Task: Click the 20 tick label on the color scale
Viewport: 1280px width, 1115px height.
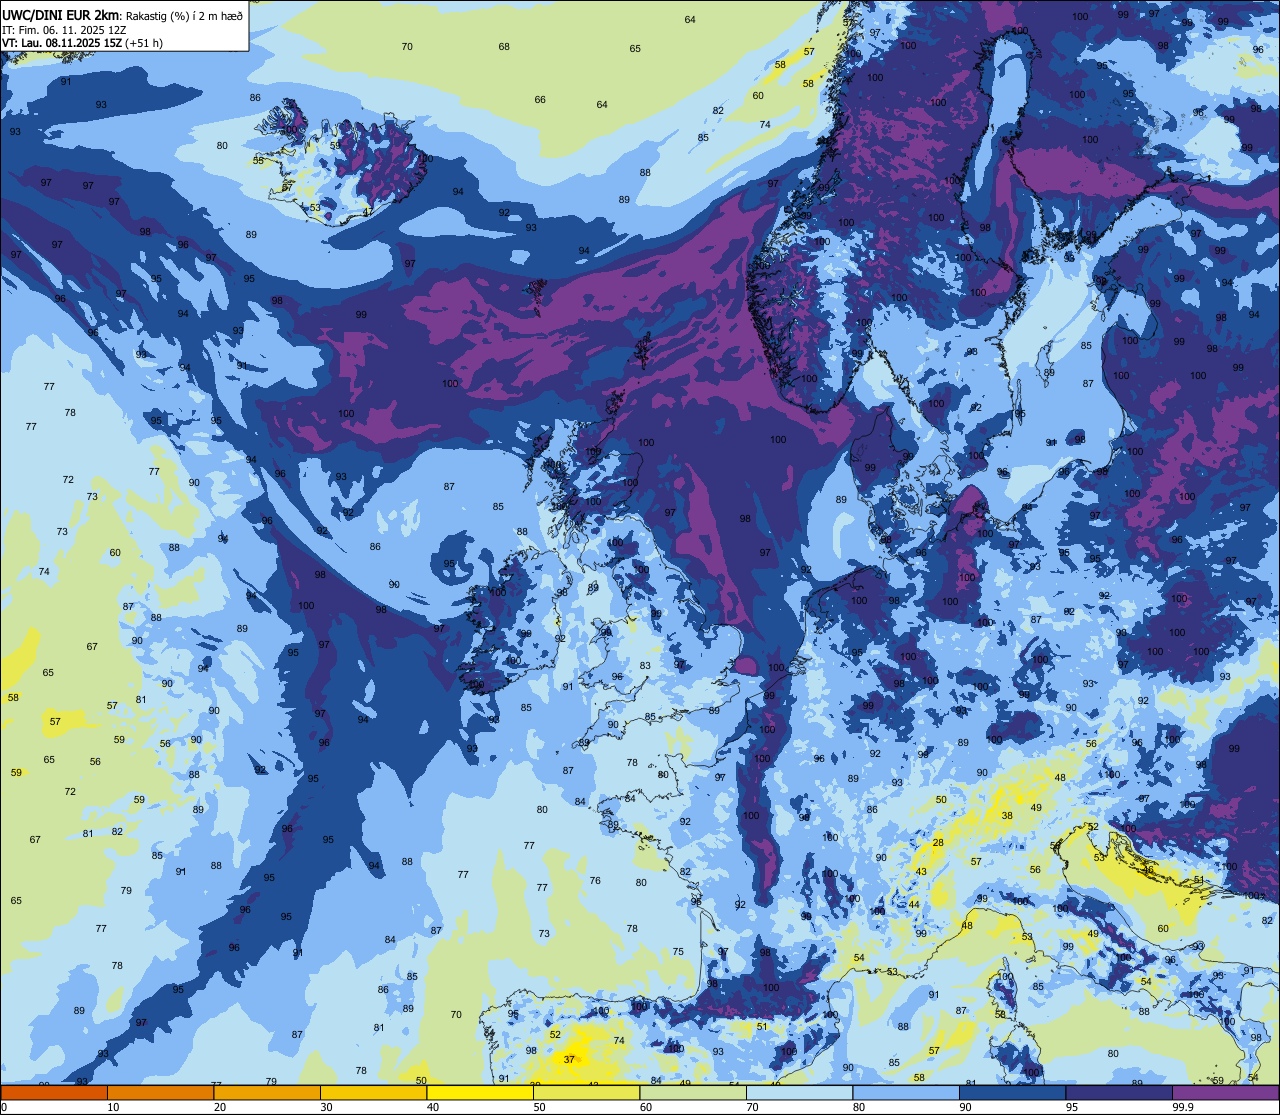Action: pyautogui.click(x=220, y=1107)
